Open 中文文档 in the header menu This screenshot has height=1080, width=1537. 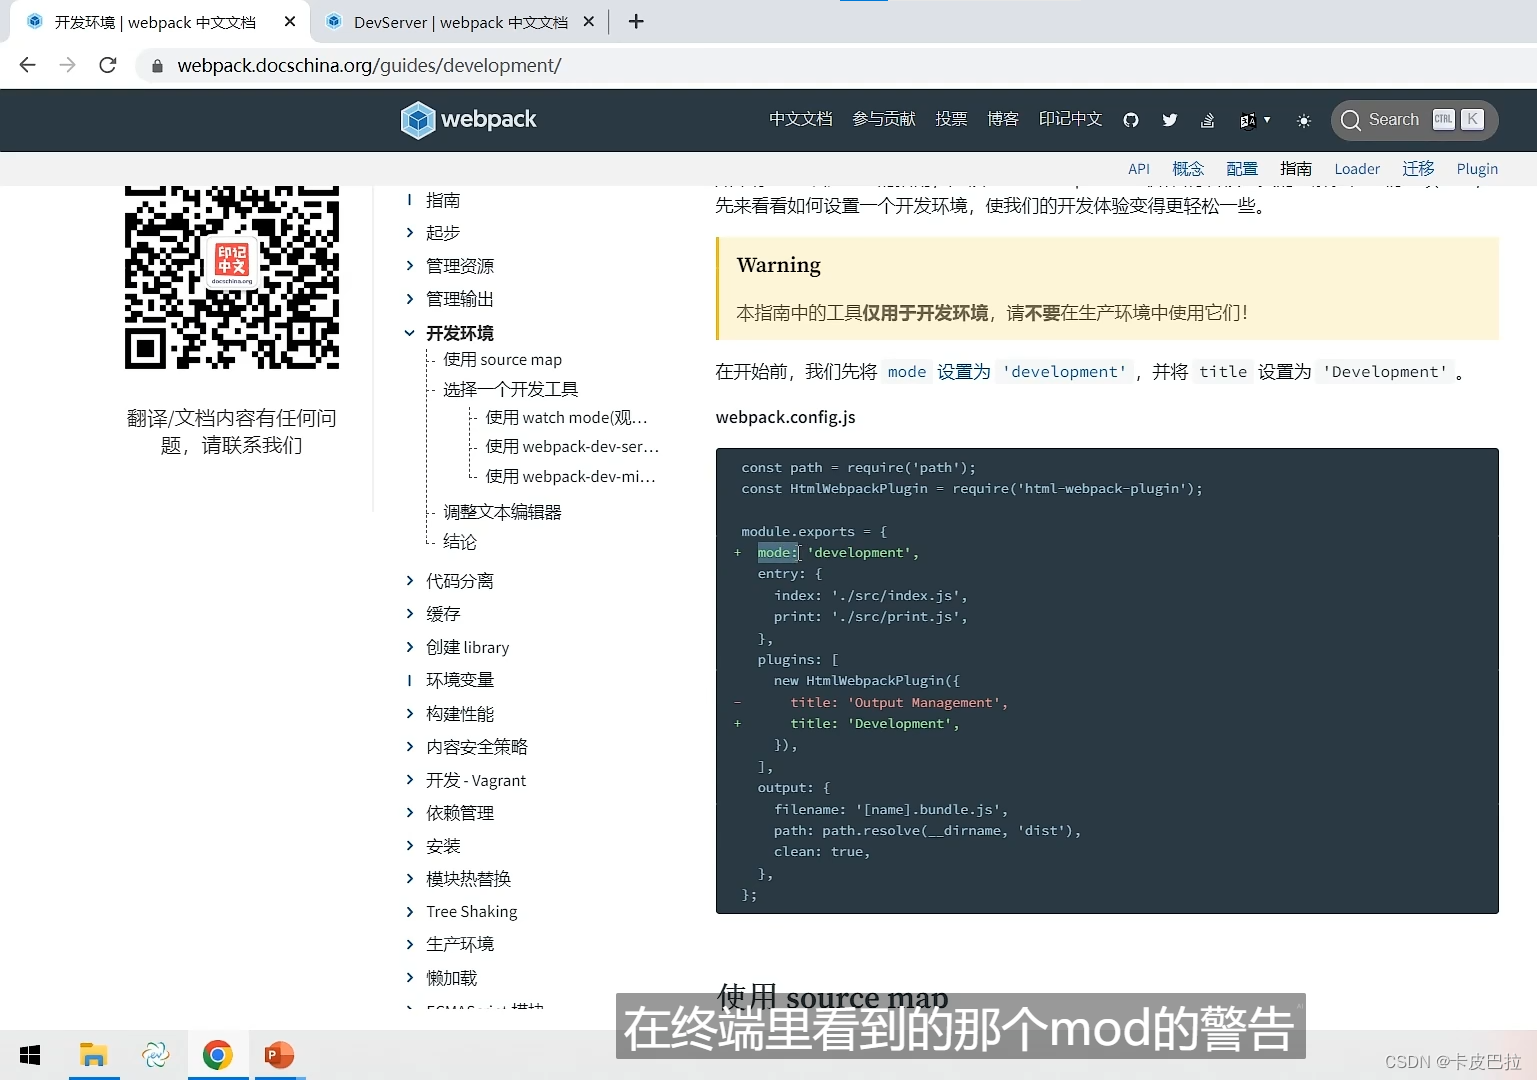[x=800, y=119]
